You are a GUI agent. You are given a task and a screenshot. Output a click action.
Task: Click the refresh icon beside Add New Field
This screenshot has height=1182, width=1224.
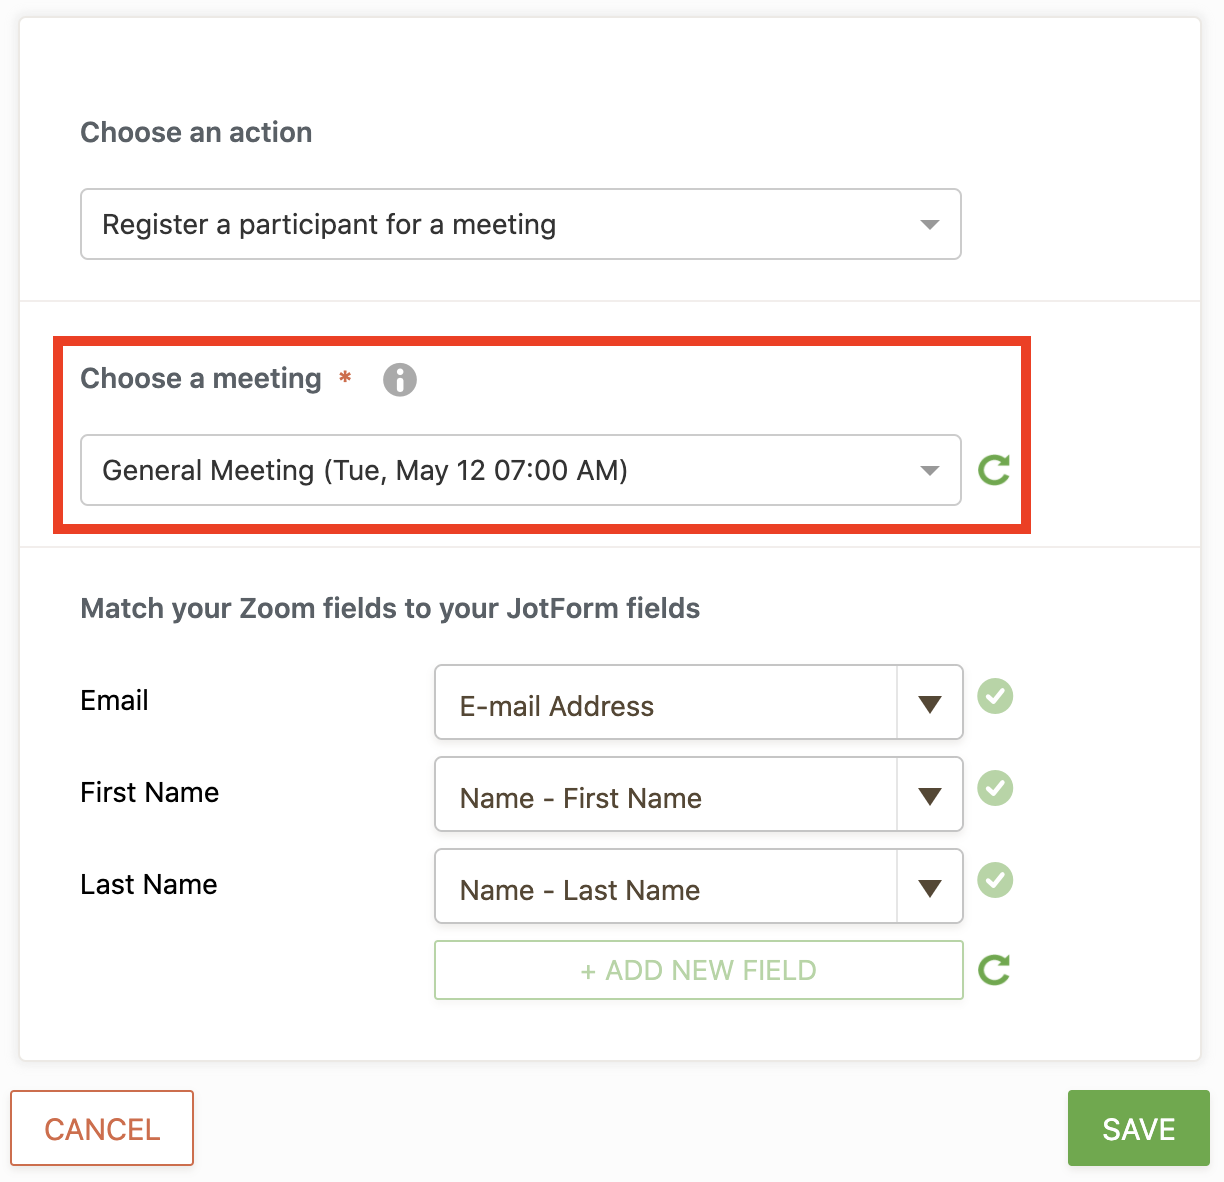pos(994,969)
